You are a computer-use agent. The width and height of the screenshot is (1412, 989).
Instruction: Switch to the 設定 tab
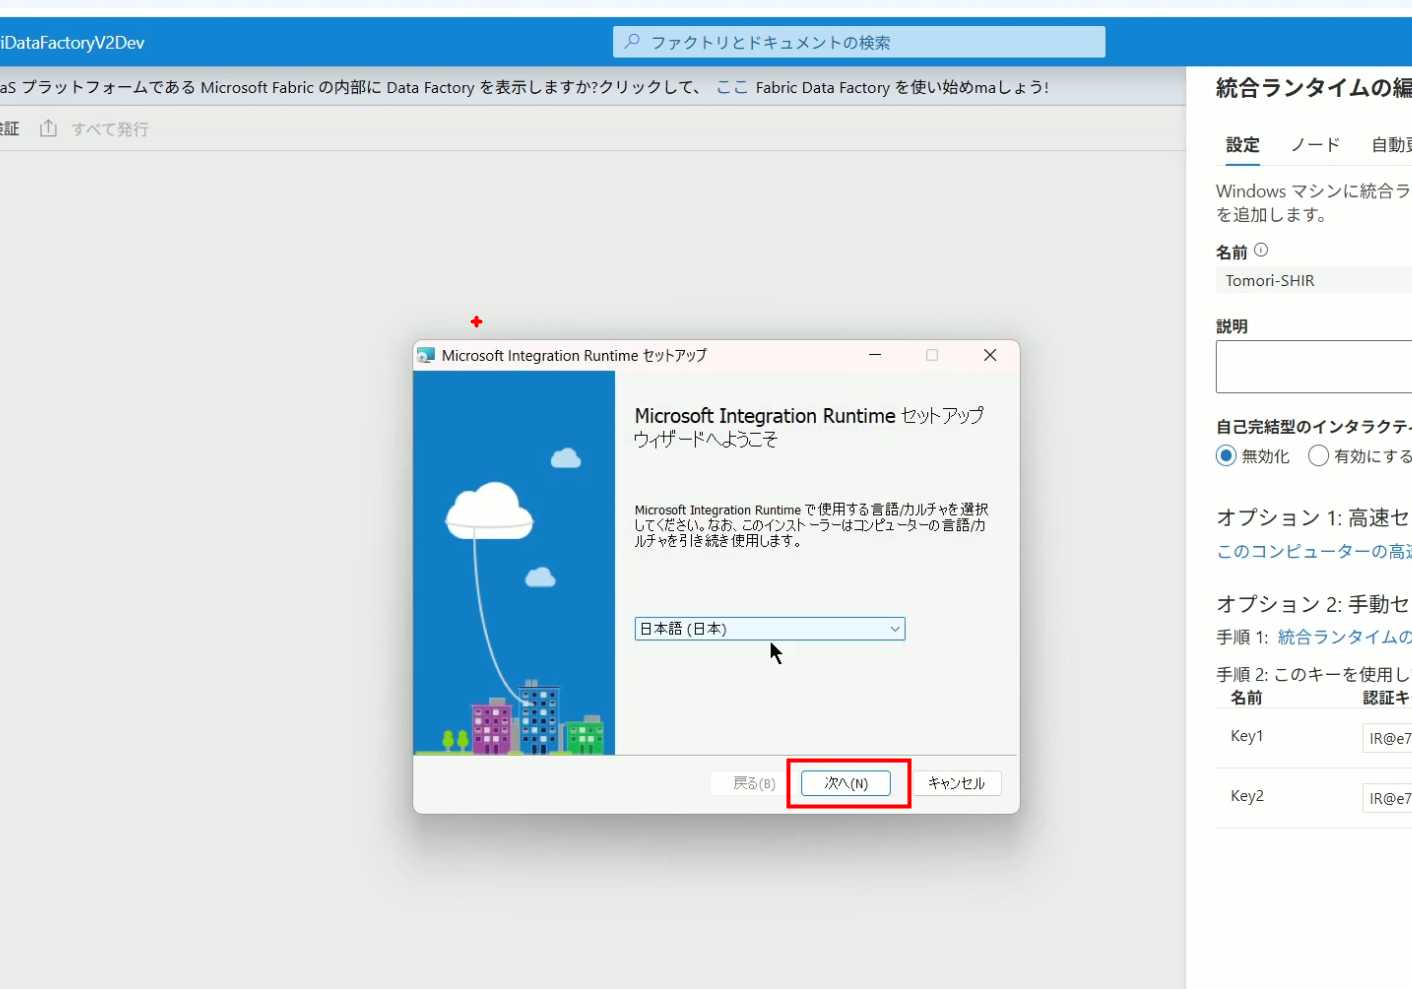point(1242,145)
